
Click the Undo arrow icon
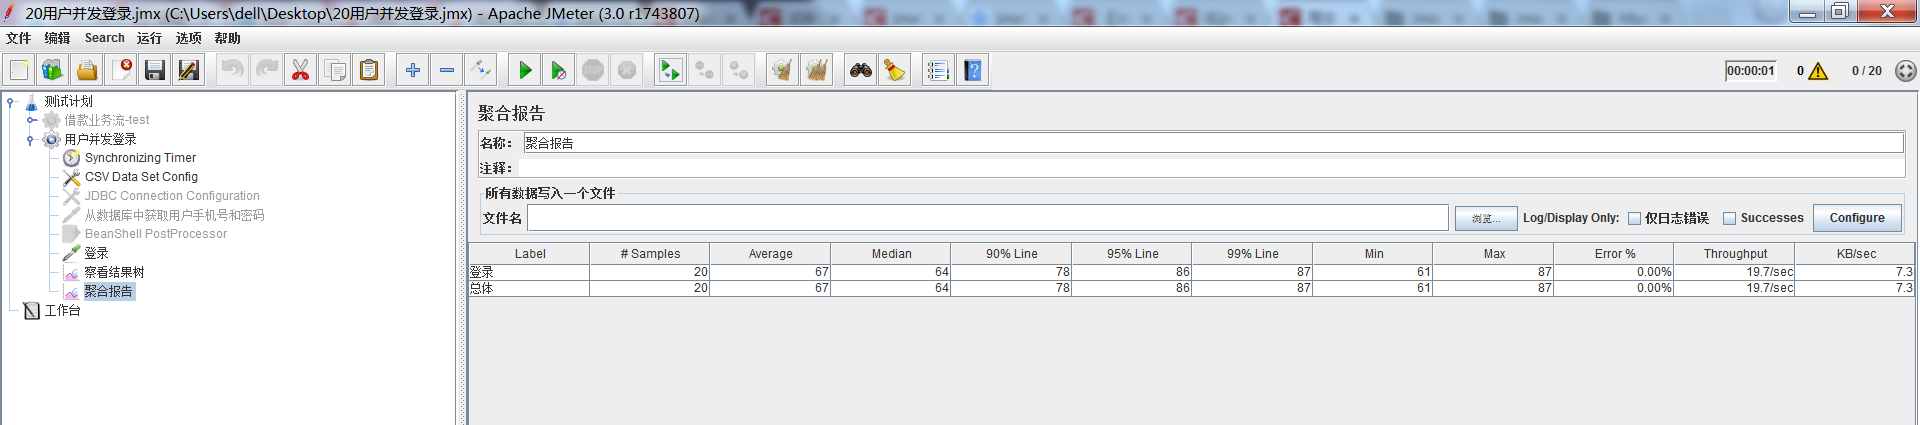tap(232, 70)
